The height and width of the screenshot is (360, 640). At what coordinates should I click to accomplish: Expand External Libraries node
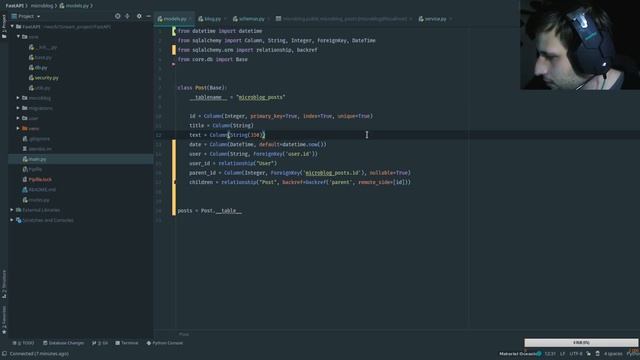click(x=12, y=210)
